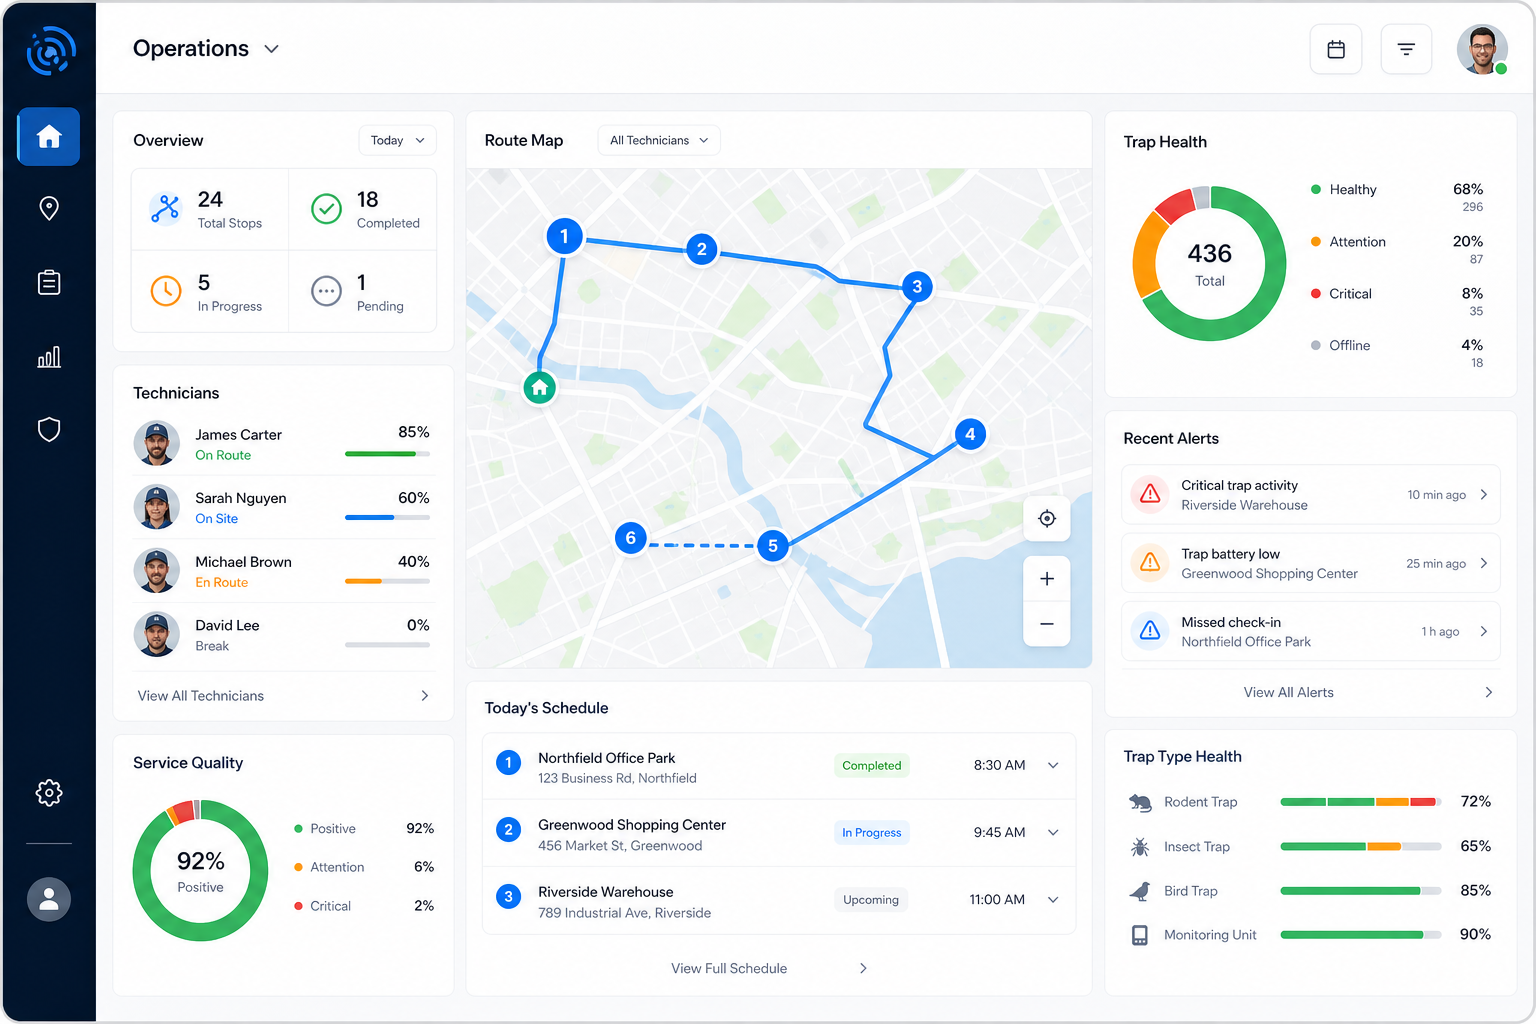Open the shield sidebar page
This screenshot has width=1536, height=1024.
(x=49, y=430)
